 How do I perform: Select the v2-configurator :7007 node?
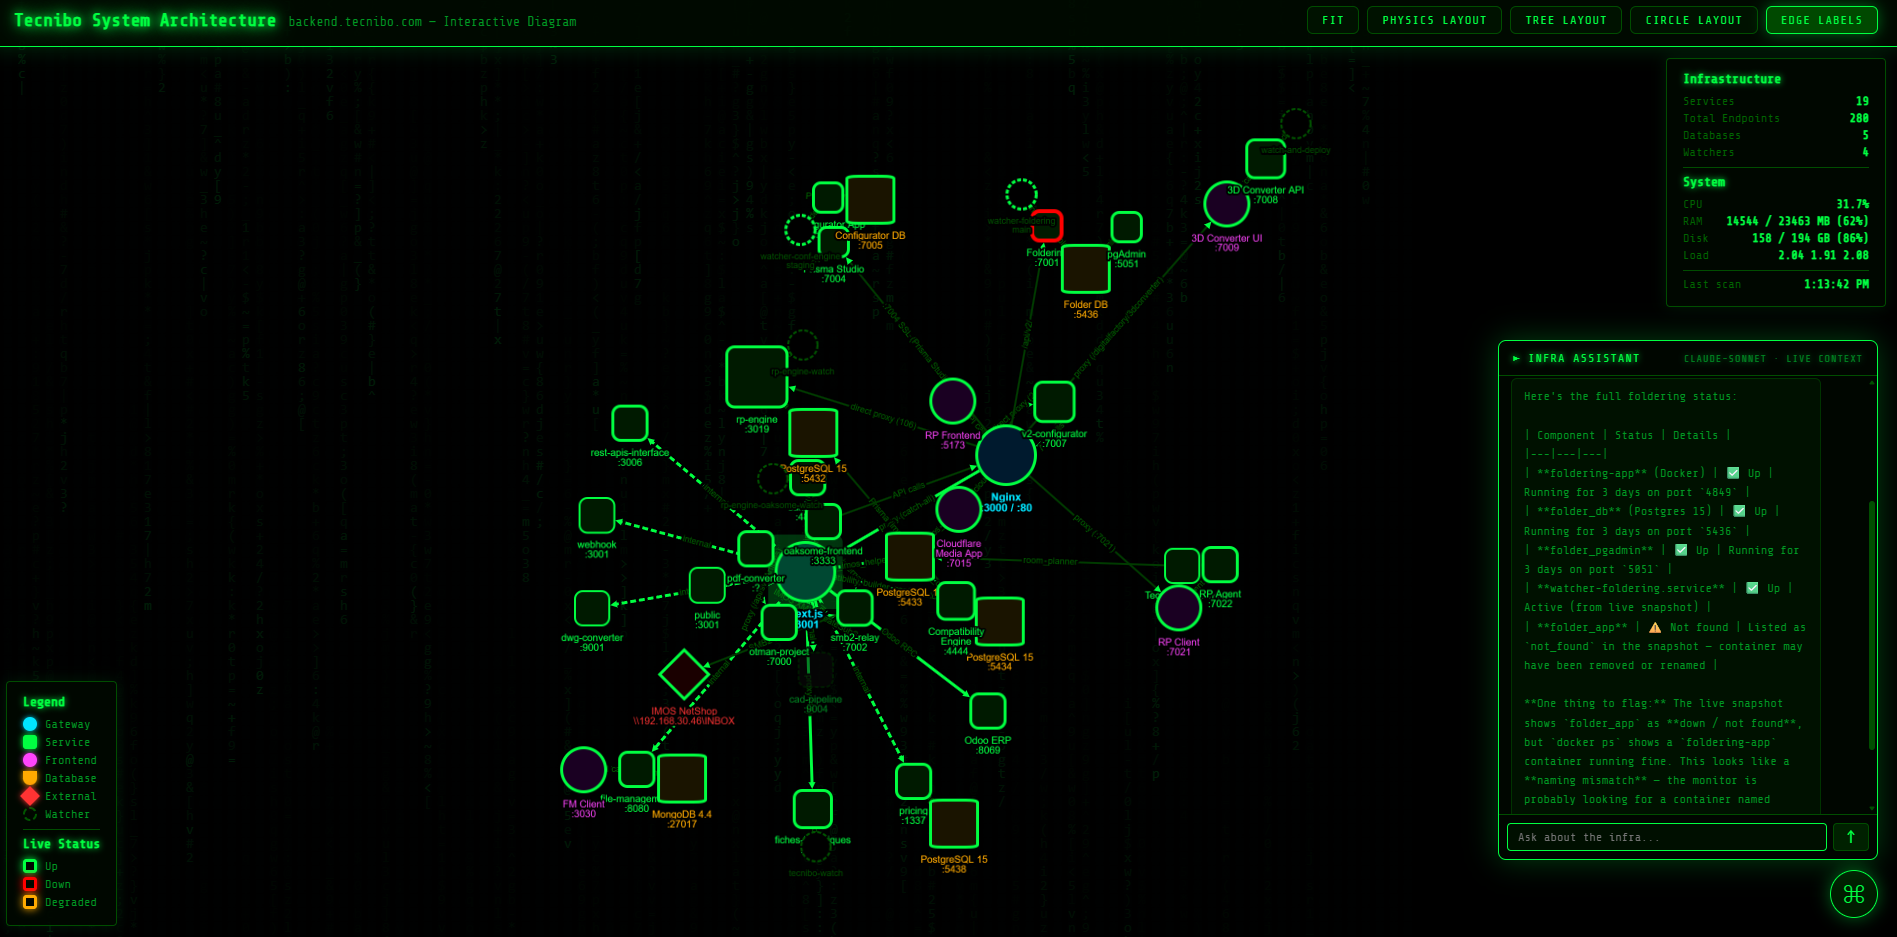pos(1054,402)
